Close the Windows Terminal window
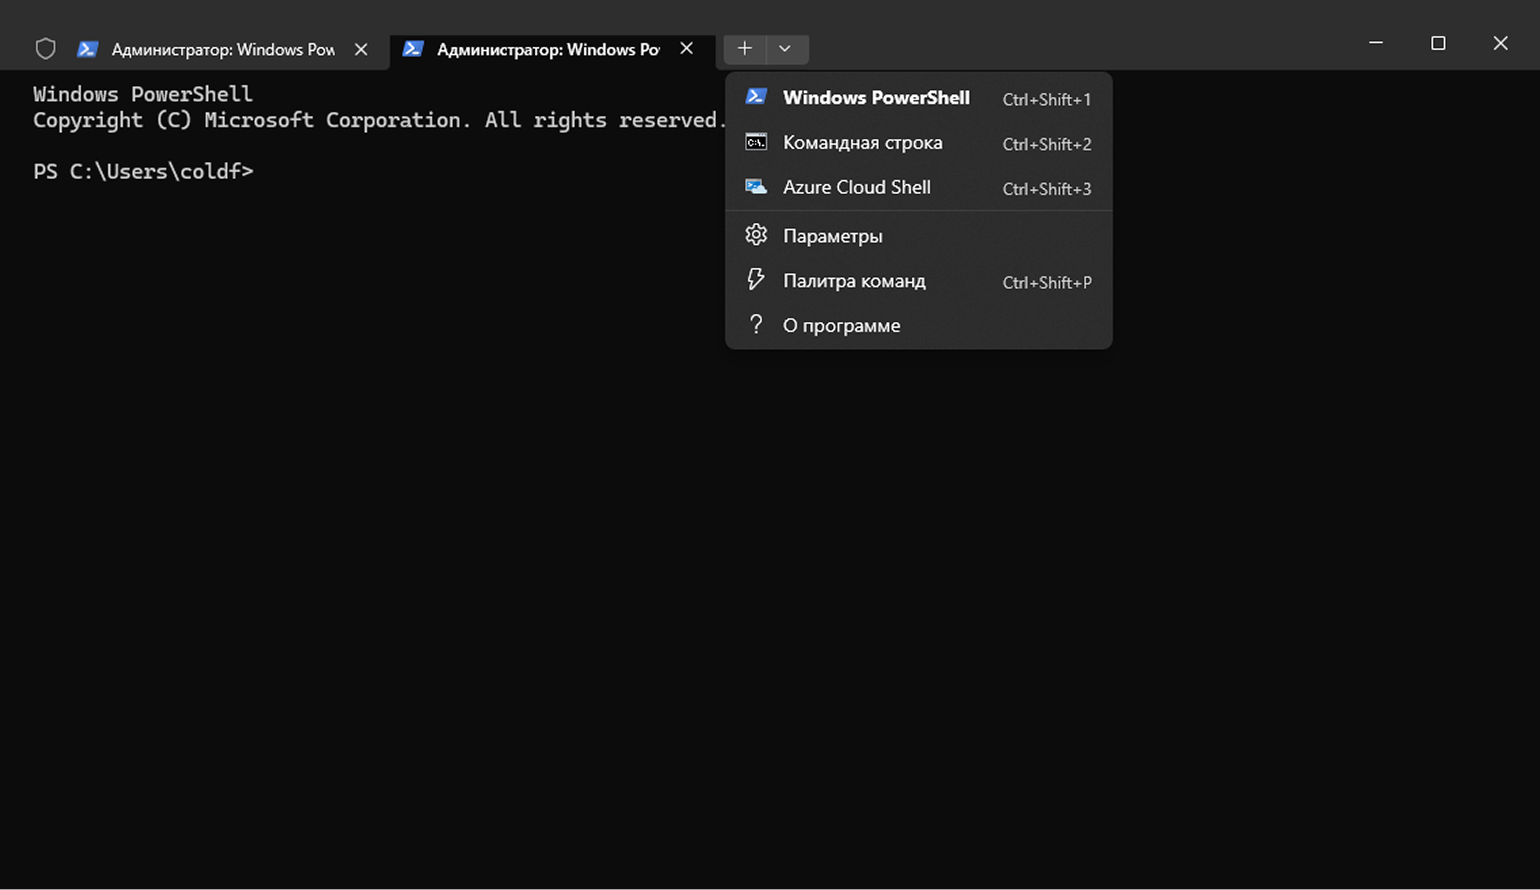The image size is (1540, 890). point(1500,43)
